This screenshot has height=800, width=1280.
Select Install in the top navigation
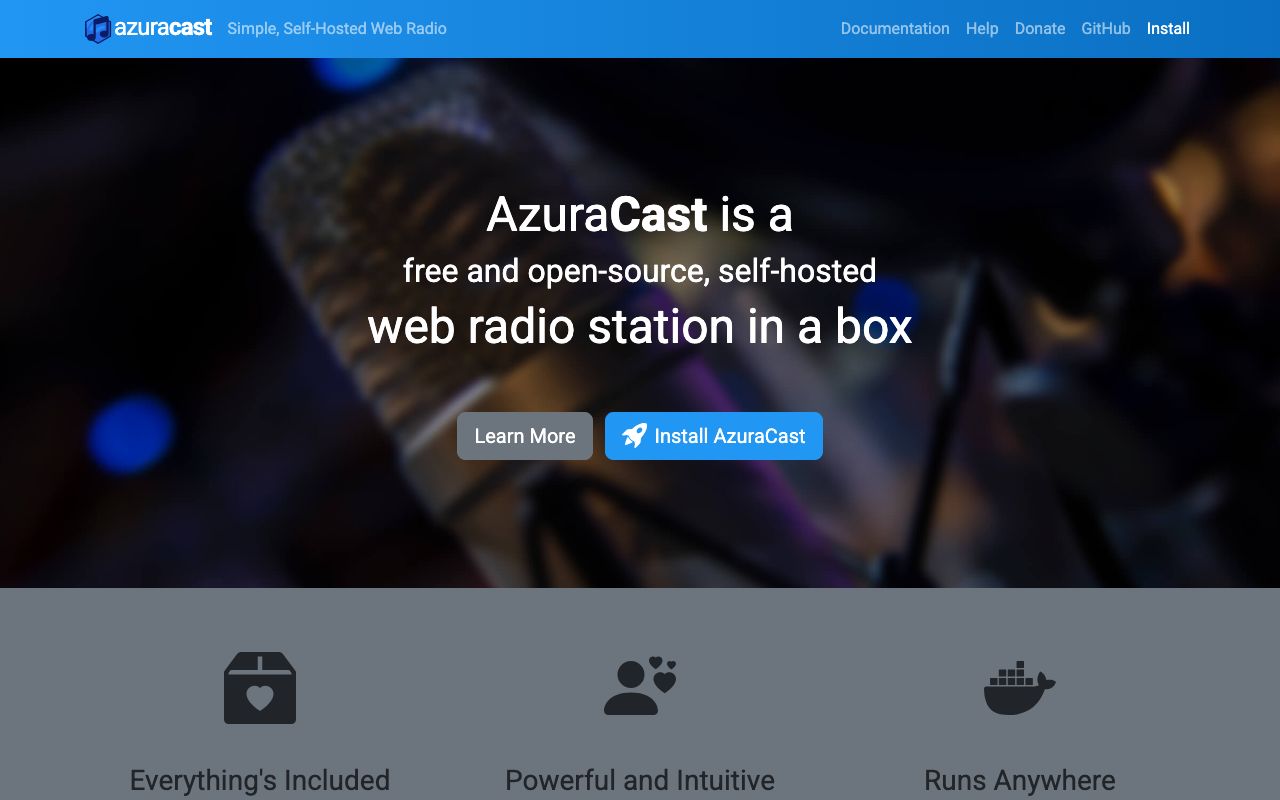(1168, 29)
